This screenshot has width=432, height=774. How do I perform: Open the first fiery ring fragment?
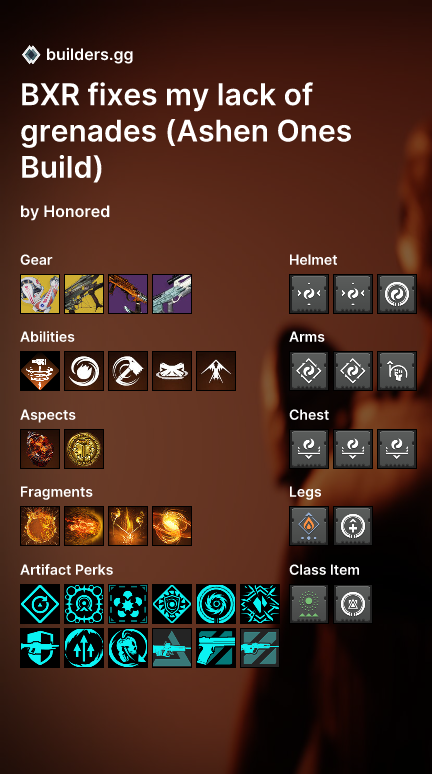[x=40, y=526]
